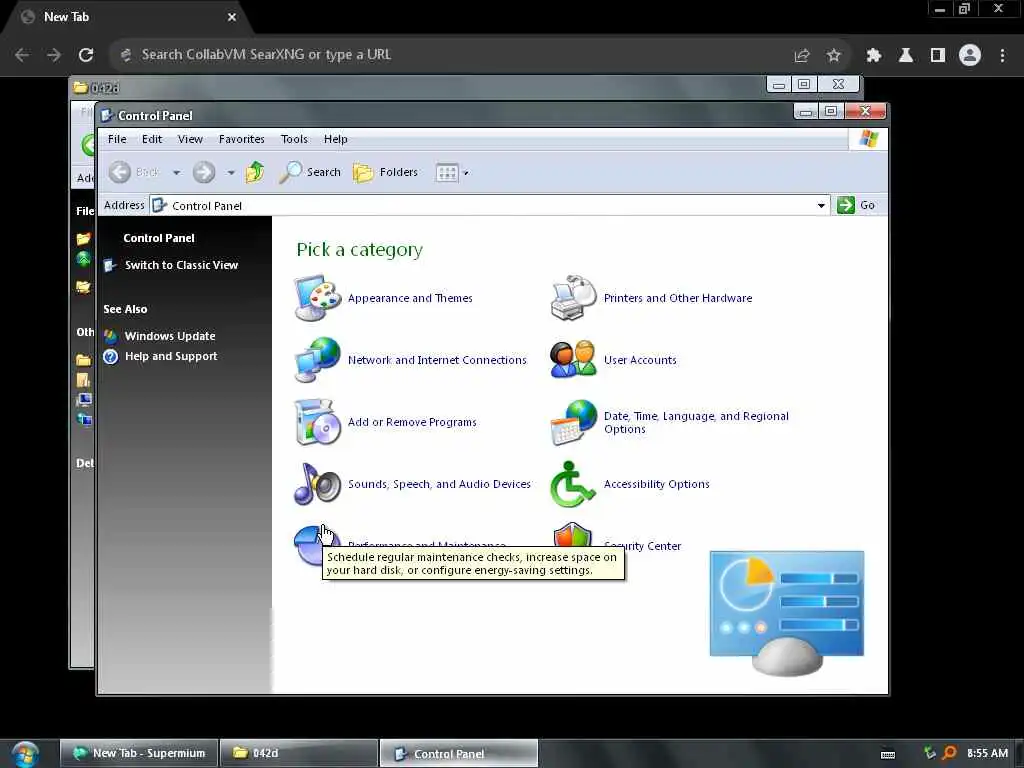The width and height of the screenshot is (1024, 768).
Task: Open the browser three-dot menu
Action: pyautogui.click(x=1002, y=56)
